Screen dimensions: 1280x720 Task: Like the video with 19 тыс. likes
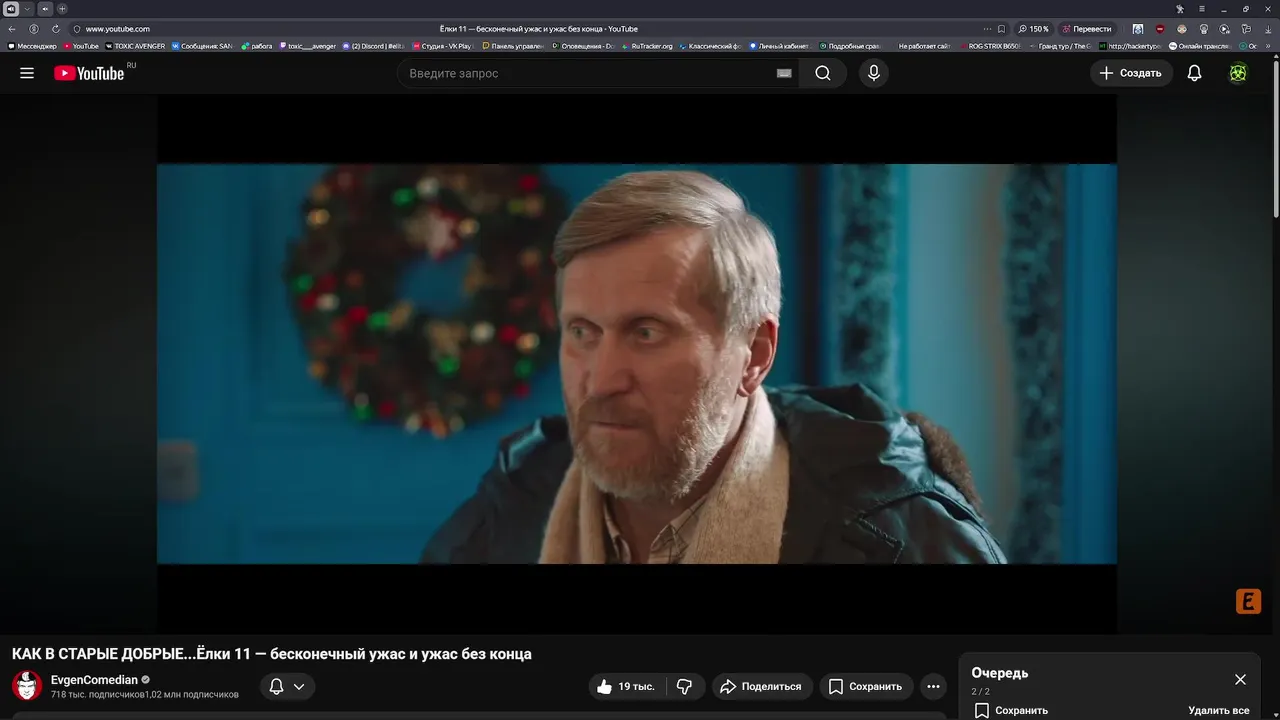pyautogui.click(x=628, y=686)
